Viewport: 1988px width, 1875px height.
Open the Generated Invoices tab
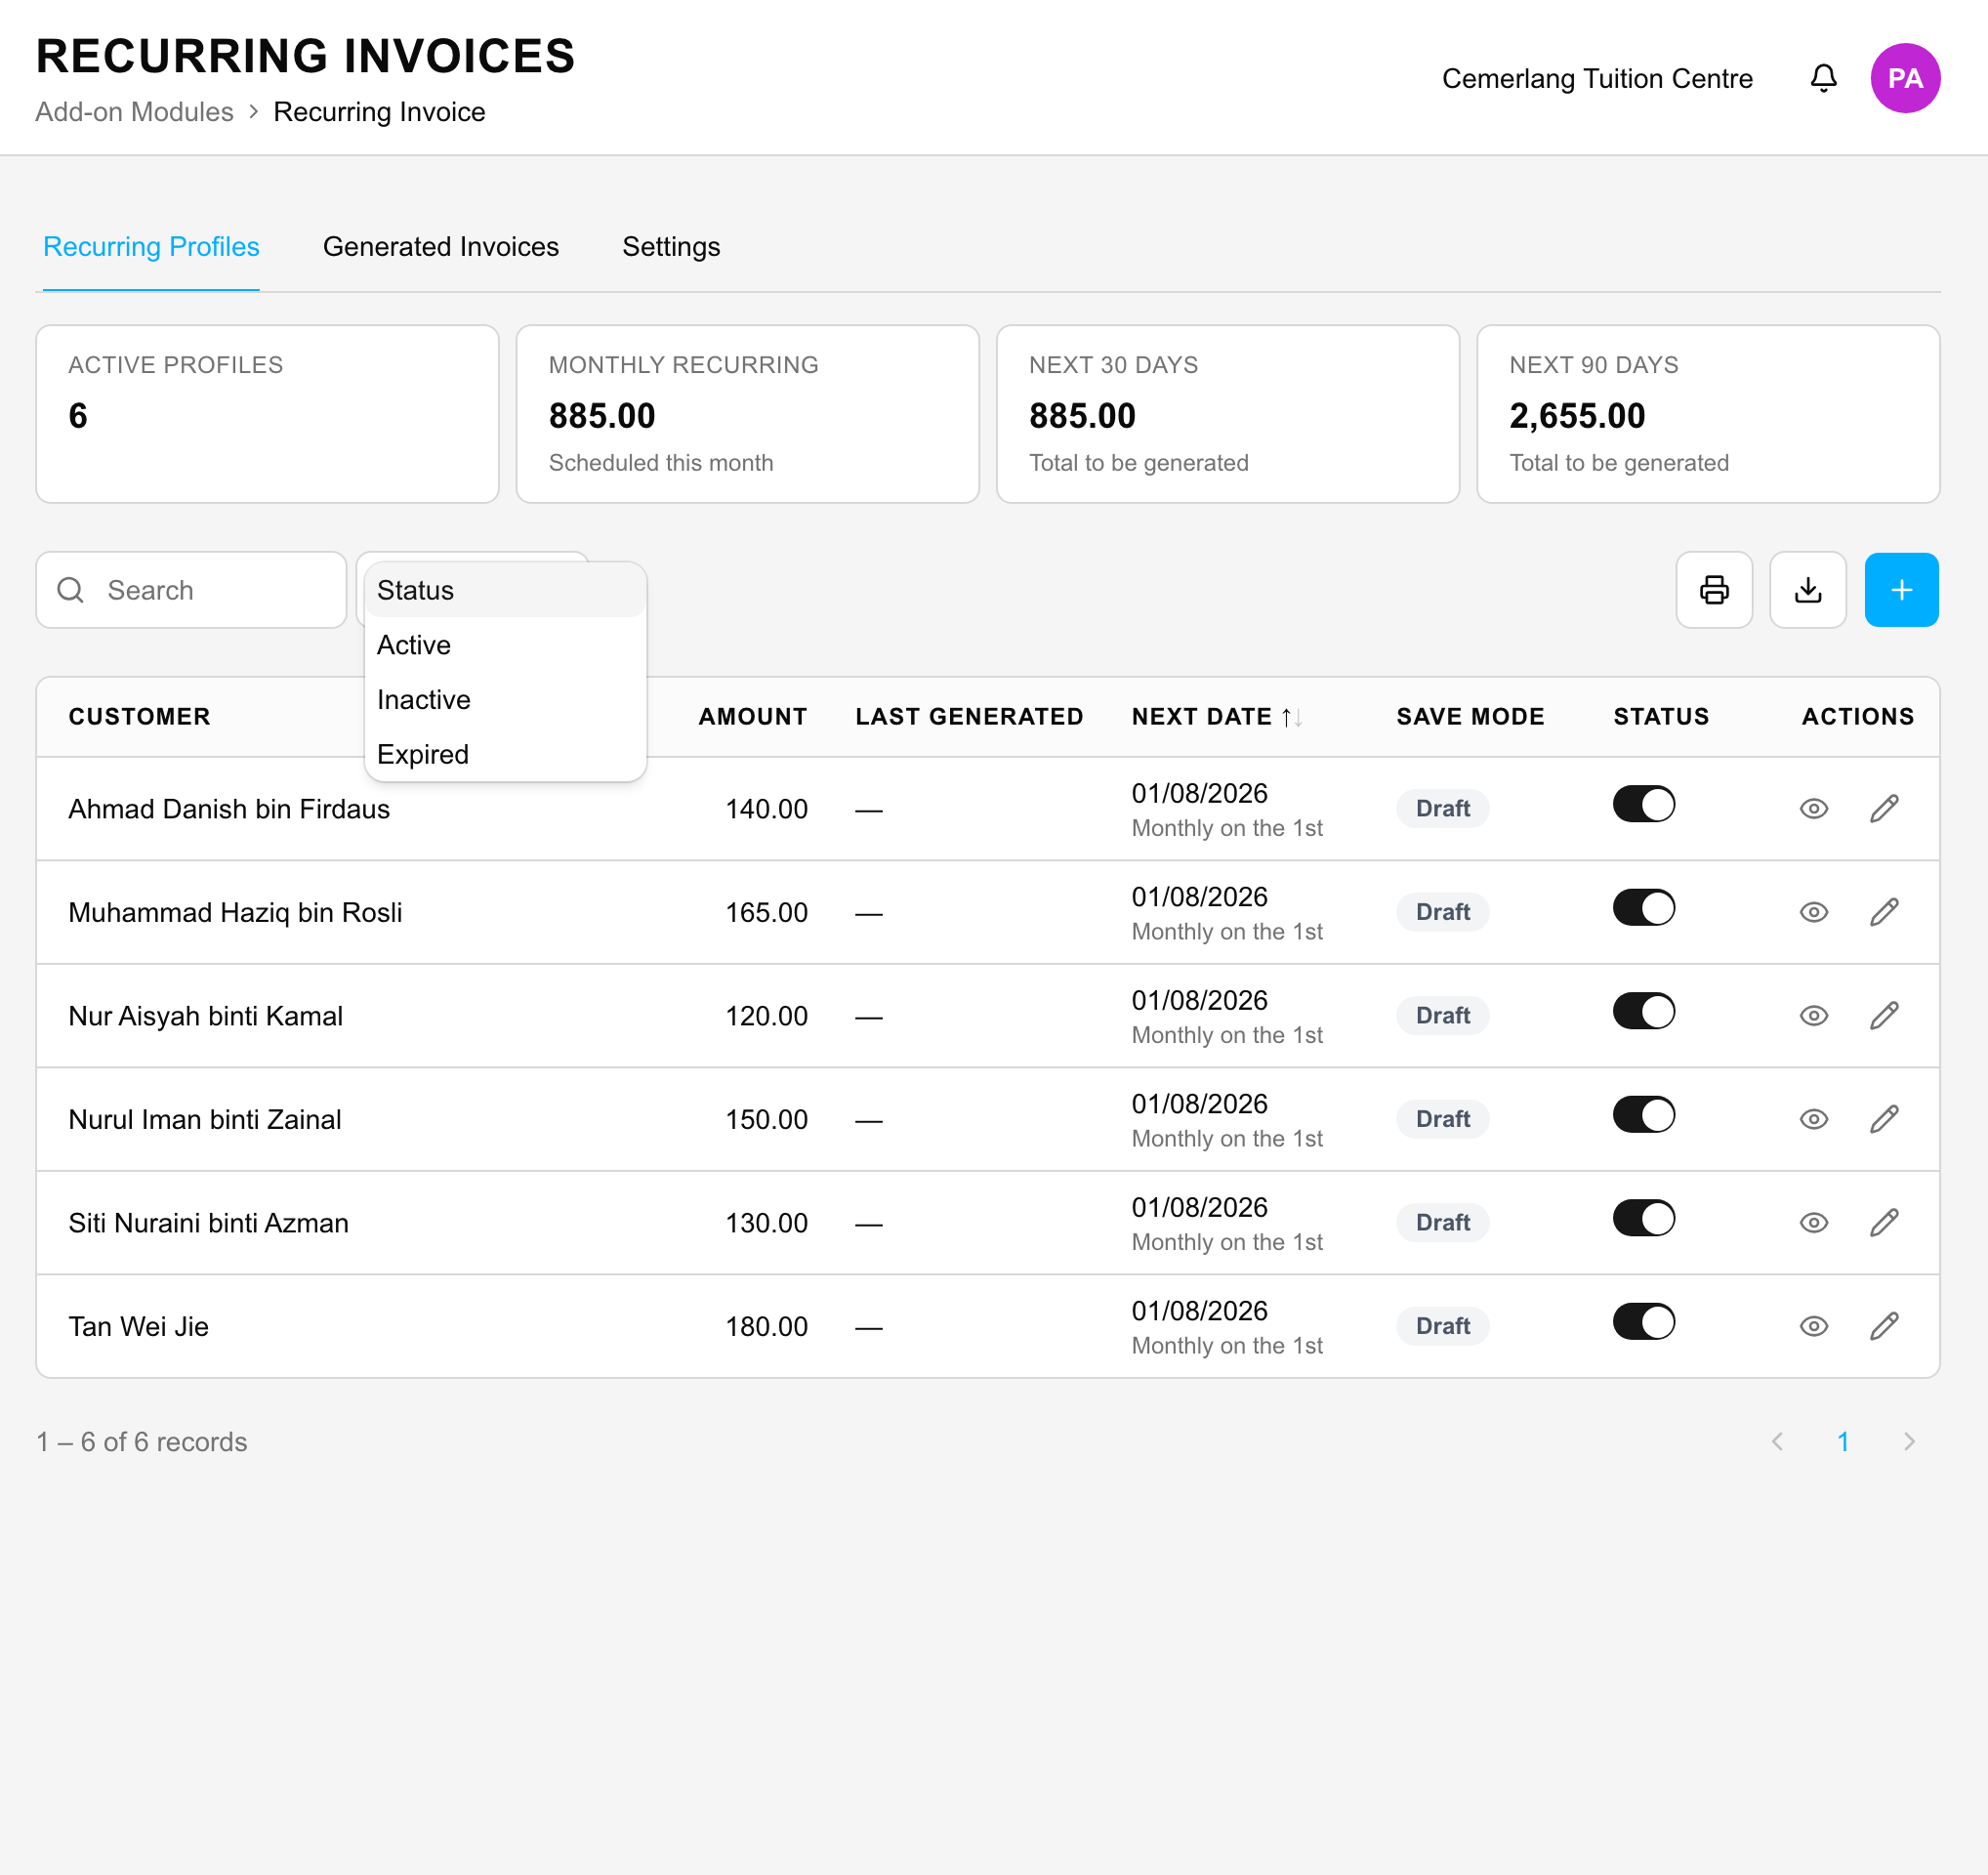(441, 247)
